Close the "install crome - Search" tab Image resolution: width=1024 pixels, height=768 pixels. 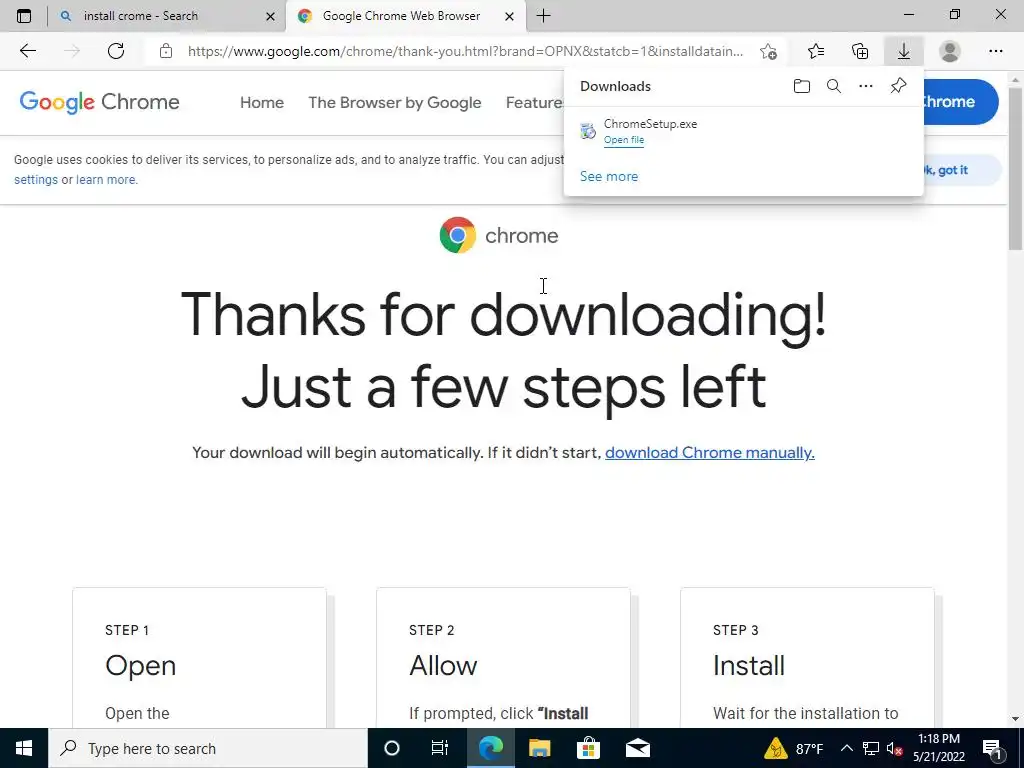(270, 16)
